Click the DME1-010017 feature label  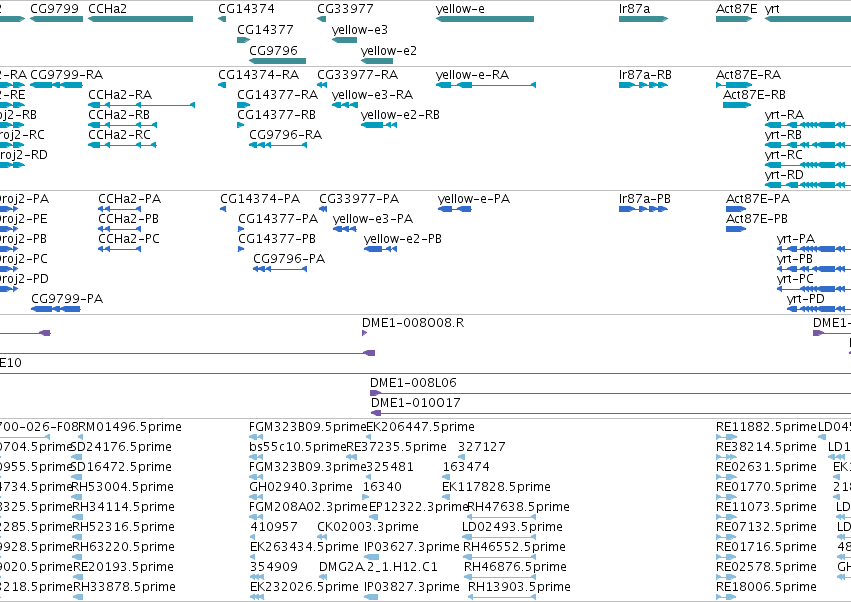[416, 403]
